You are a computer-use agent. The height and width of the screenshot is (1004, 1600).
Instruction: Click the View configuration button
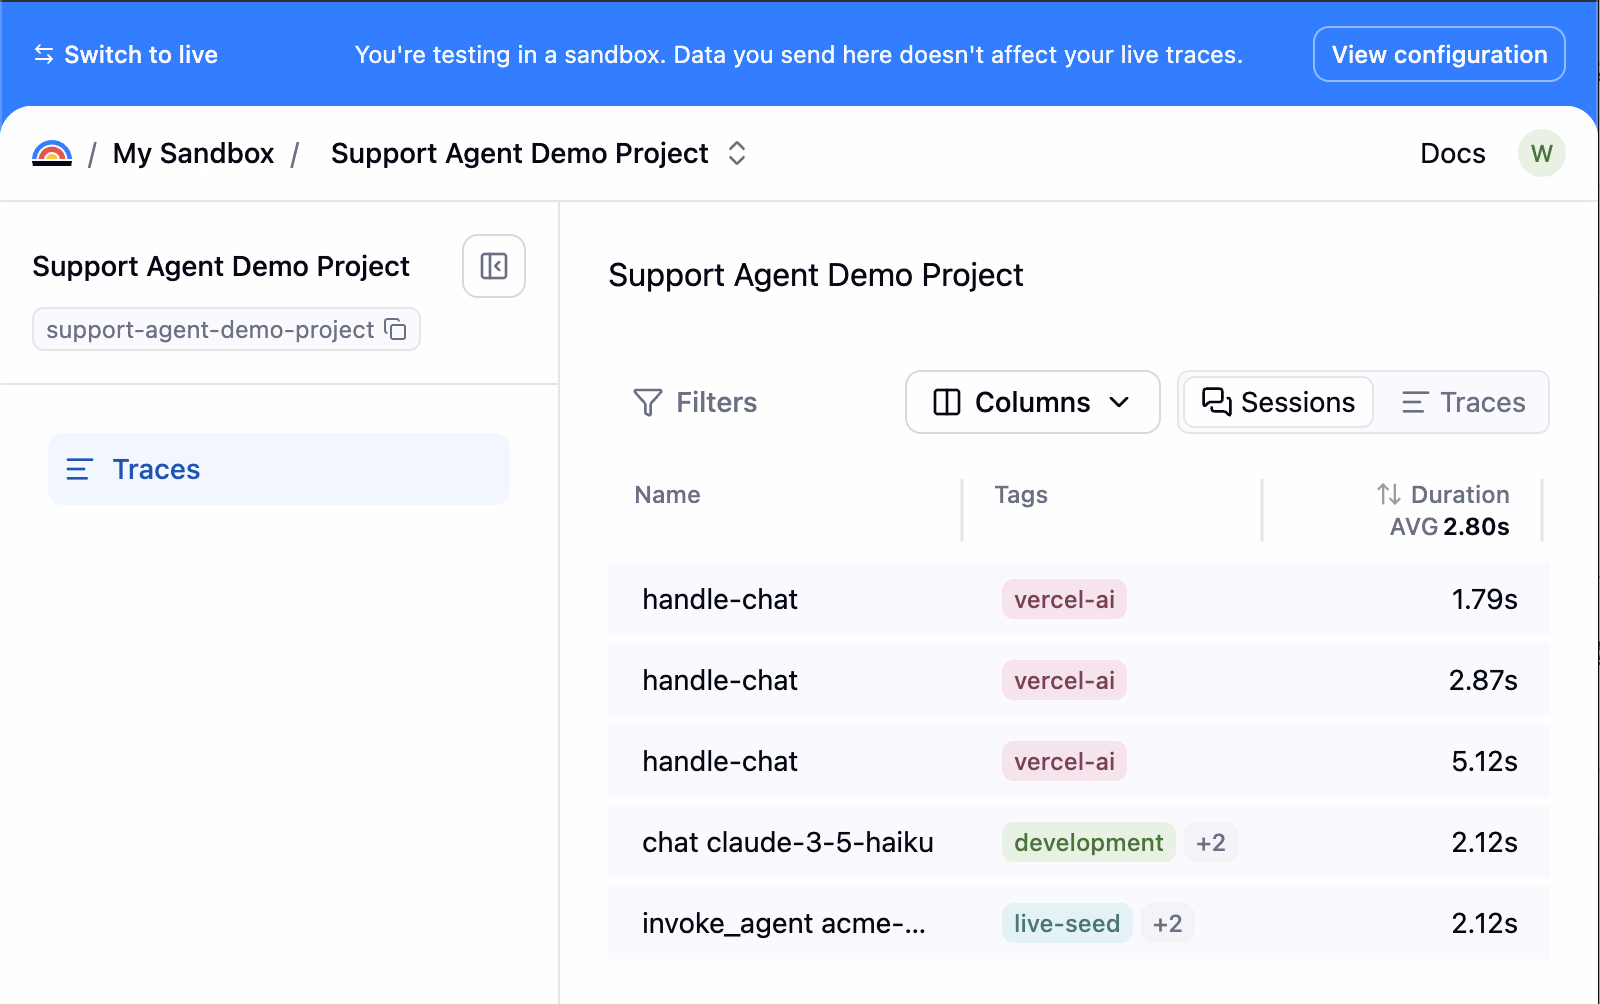click(1439, 54)
